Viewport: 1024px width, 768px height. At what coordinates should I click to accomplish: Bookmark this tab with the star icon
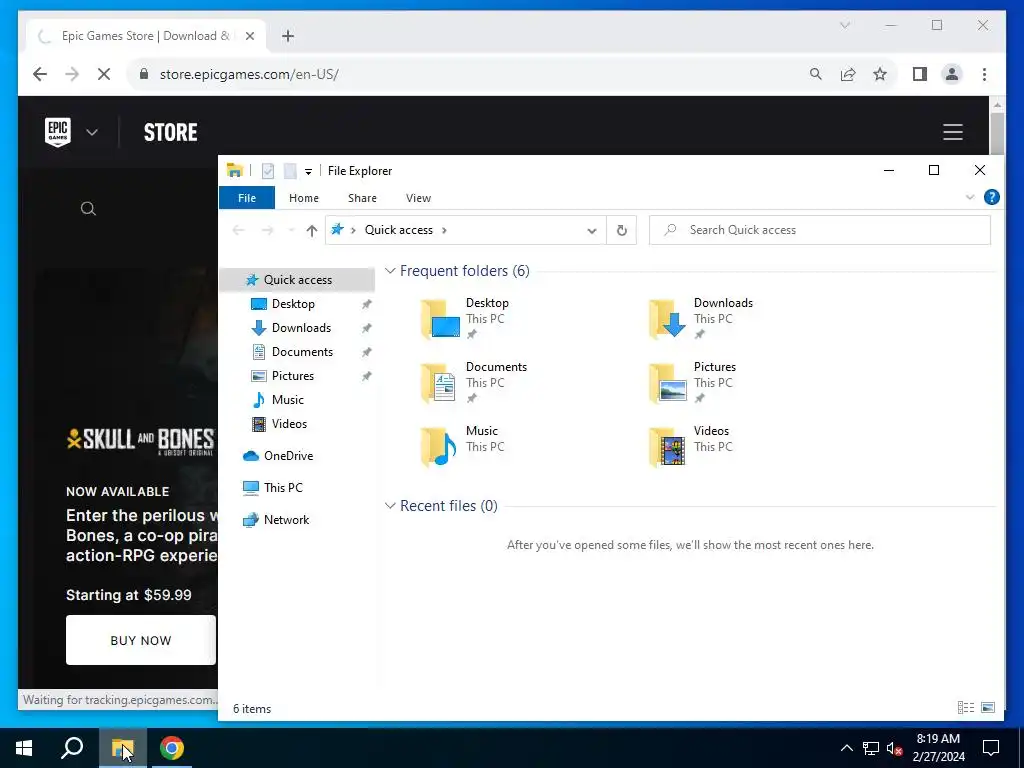coord(880,74)
